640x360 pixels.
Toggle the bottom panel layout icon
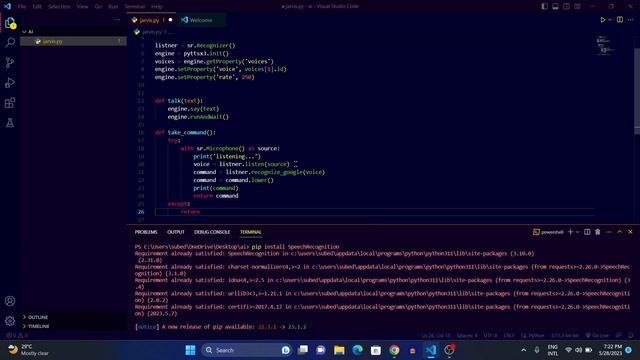click(x=556, y=7)
